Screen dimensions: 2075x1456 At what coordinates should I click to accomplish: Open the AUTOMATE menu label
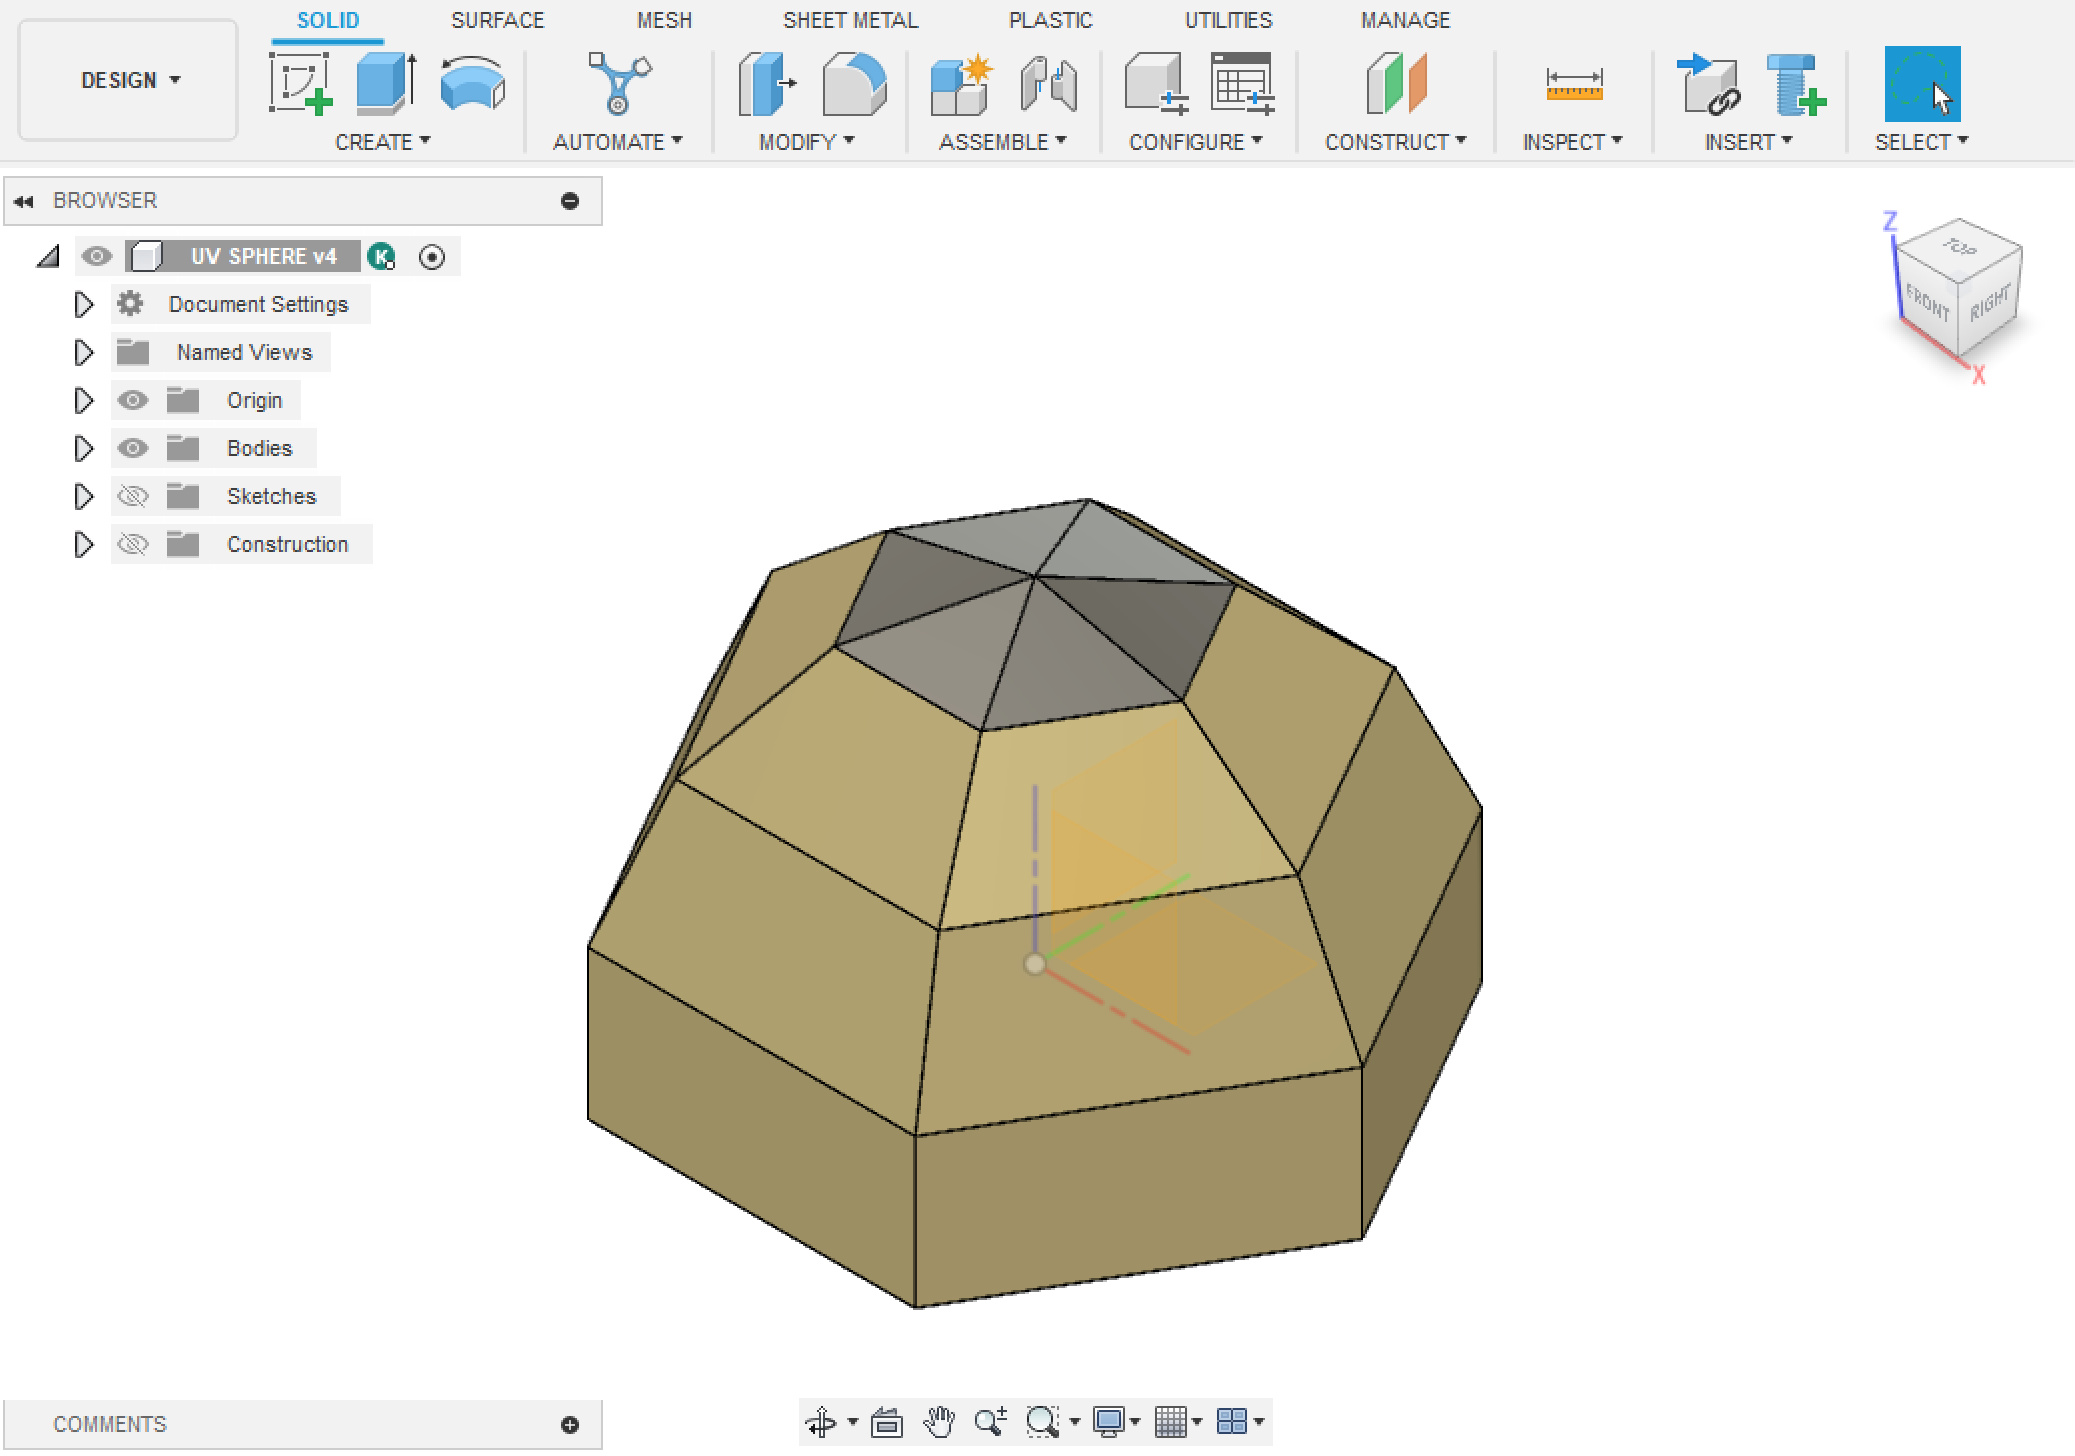[x=617, y=142]
